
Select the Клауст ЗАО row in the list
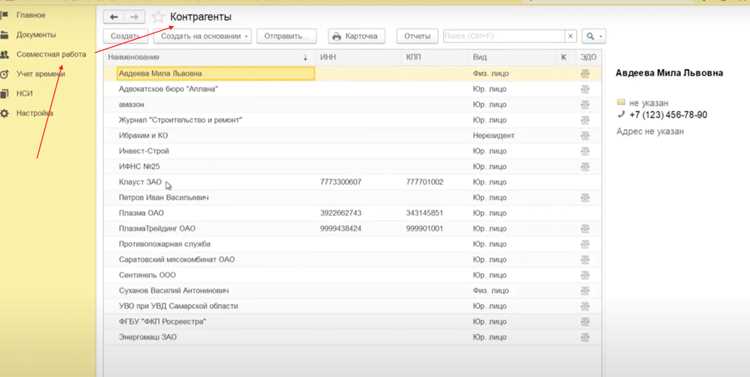(353, 182)
